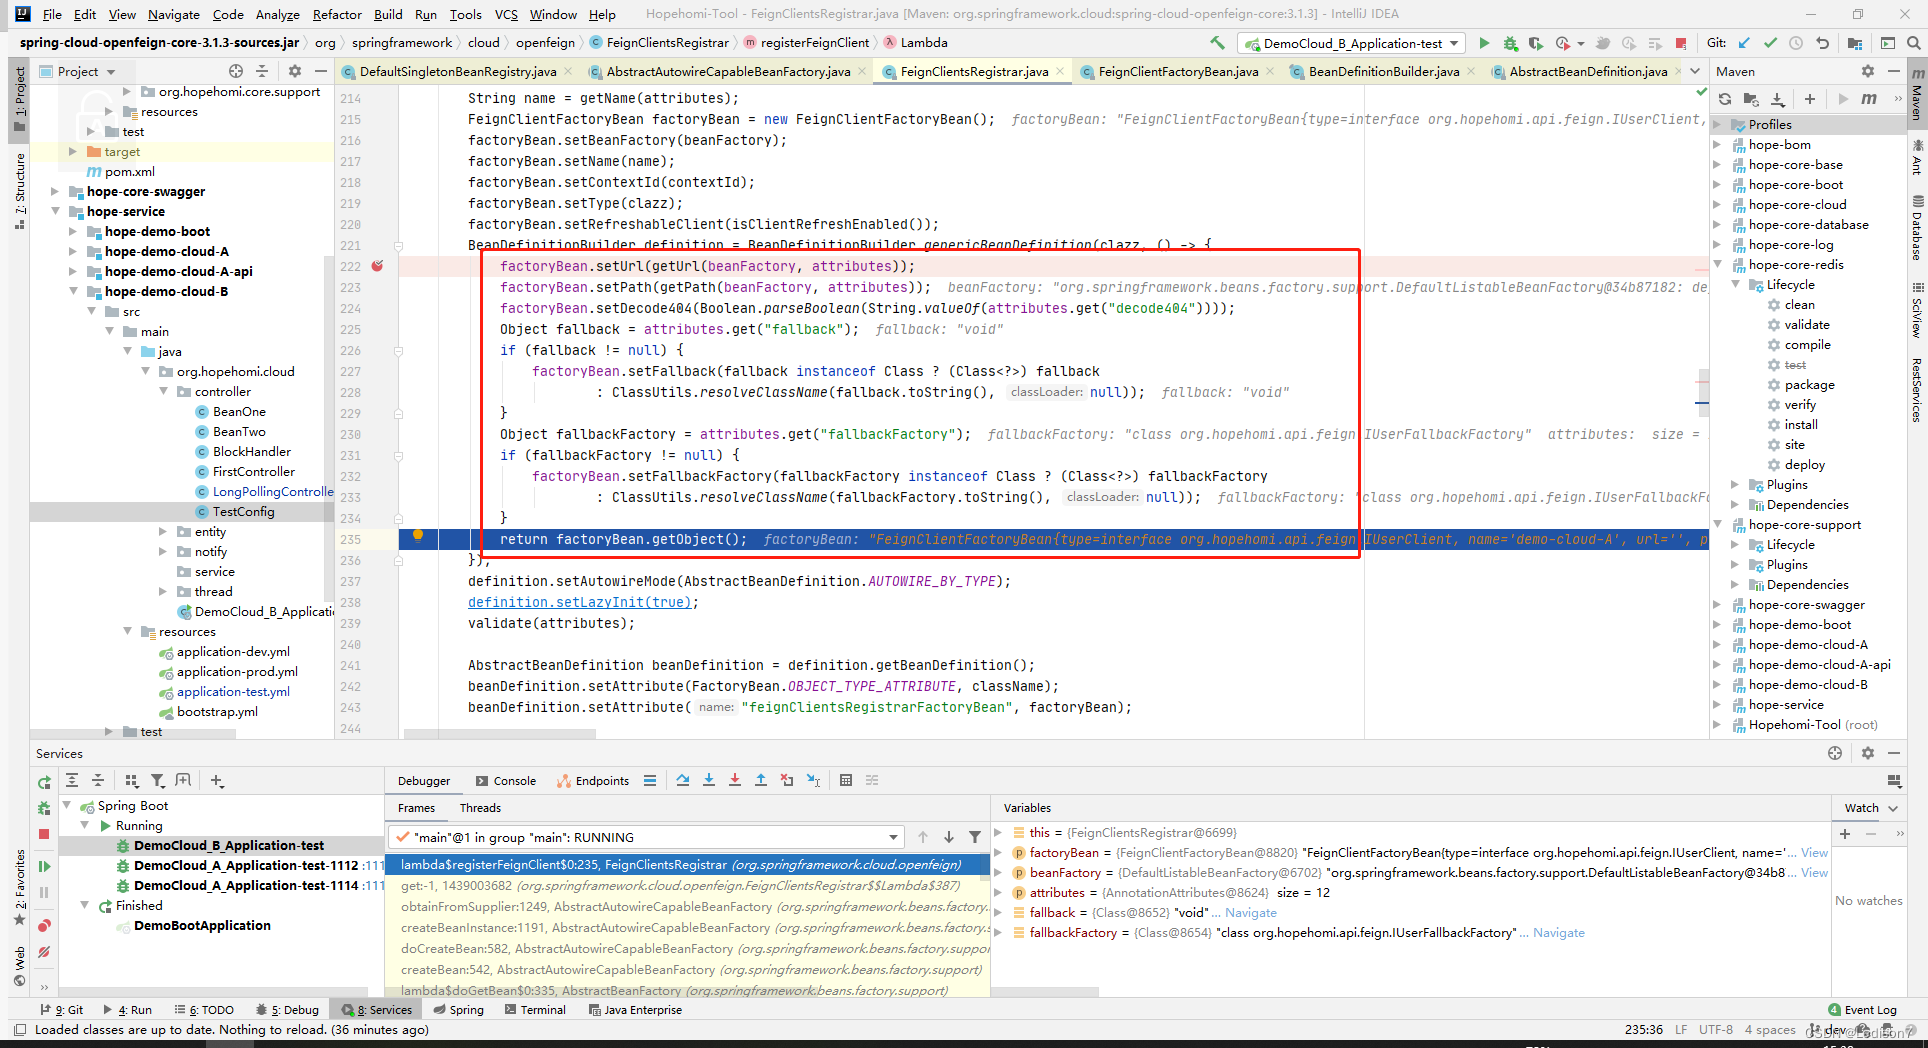Stop the application via the top toolbar's red square
Image resolution: width=1928 pixels, height=1048 pixels.
pyautogui.click(x=1681, y=43)
